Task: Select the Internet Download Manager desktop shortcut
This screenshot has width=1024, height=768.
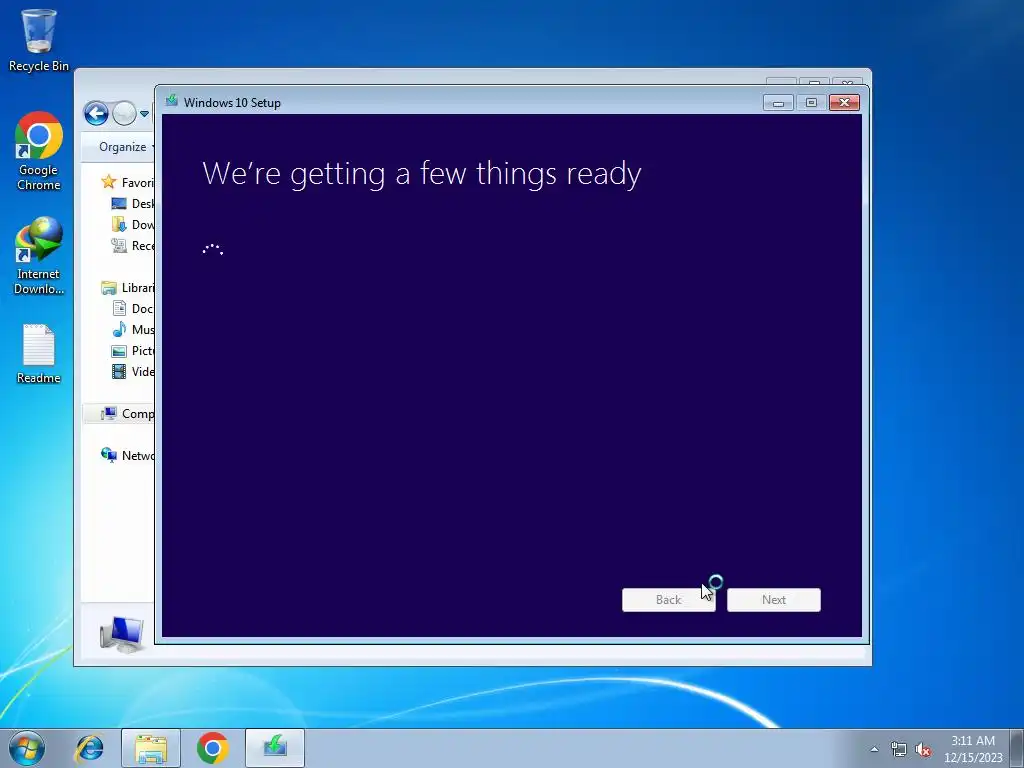Action: point(39,255)
